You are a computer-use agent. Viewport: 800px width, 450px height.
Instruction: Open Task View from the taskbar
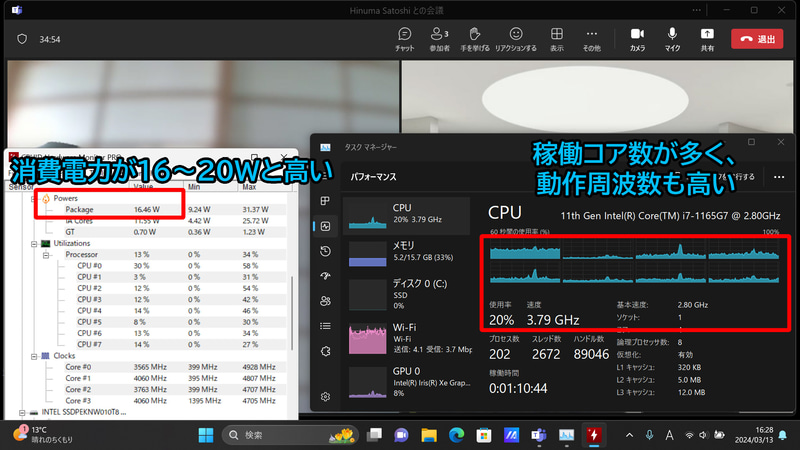click(374, 435)
